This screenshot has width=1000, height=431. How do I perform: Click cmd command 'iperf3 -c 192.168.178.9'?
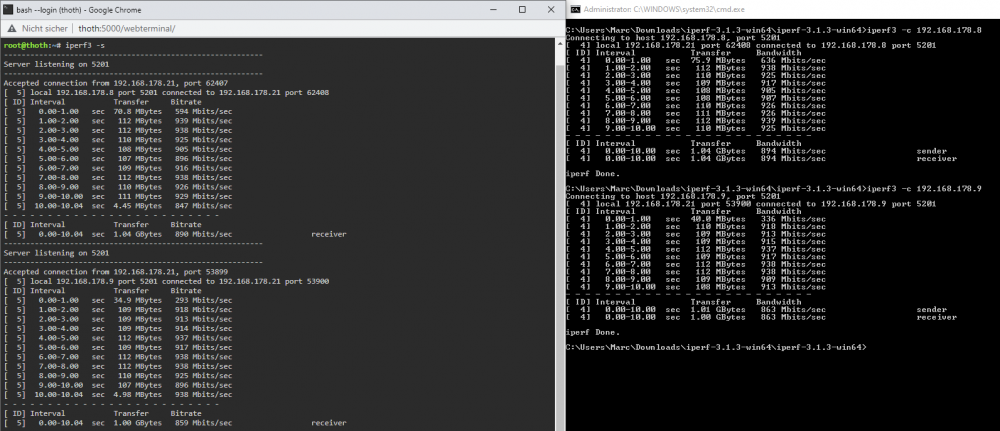click(x=923, y=189)
